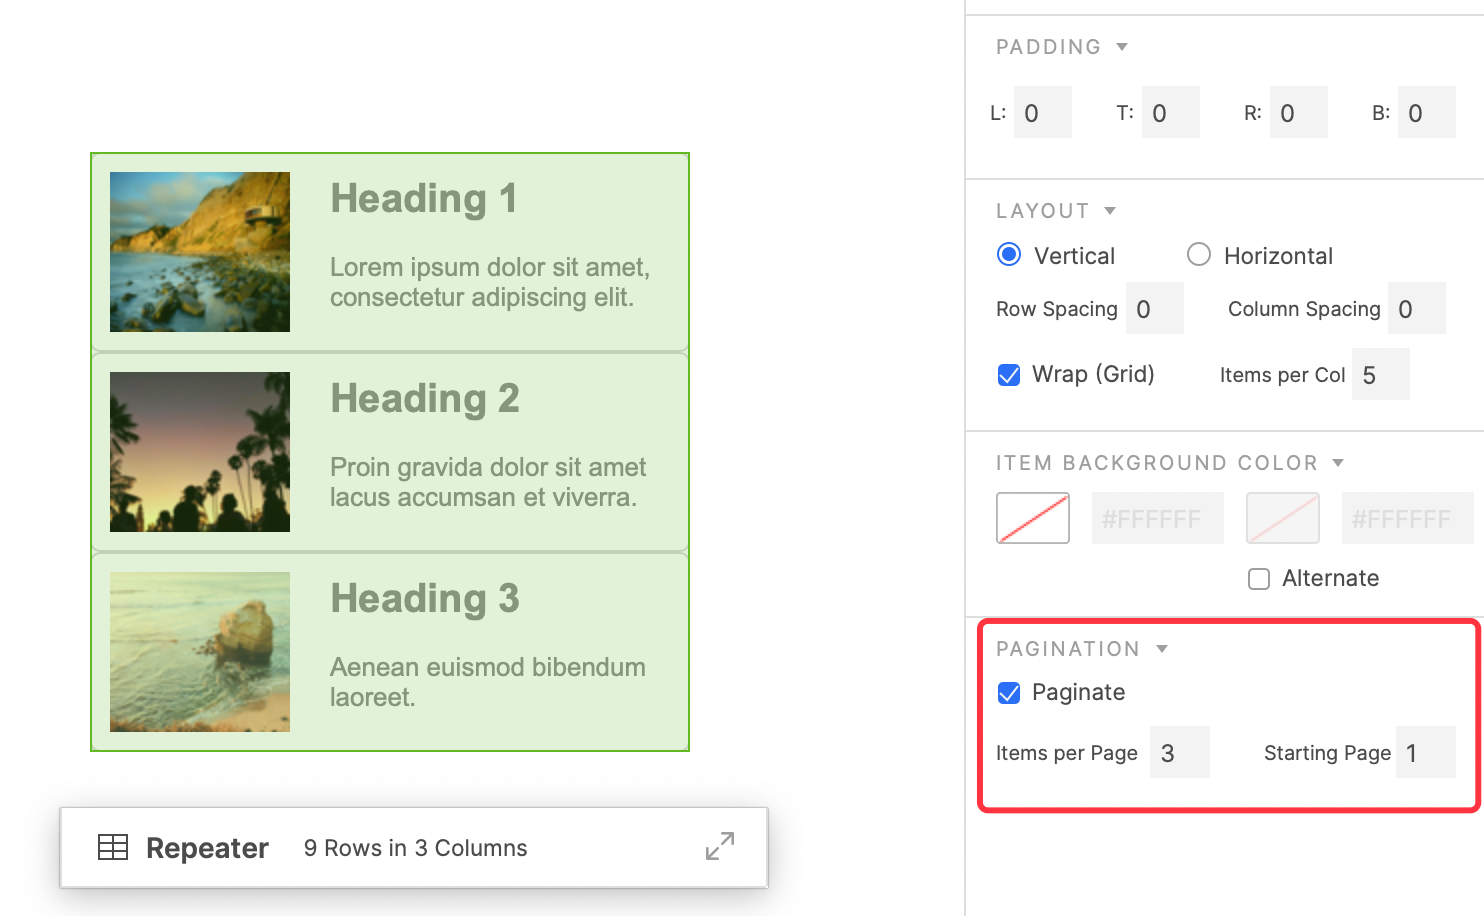Select the Horizontal layout radio button
1484x916 pixels.
pyautogui.click(x=1198, y=255)
